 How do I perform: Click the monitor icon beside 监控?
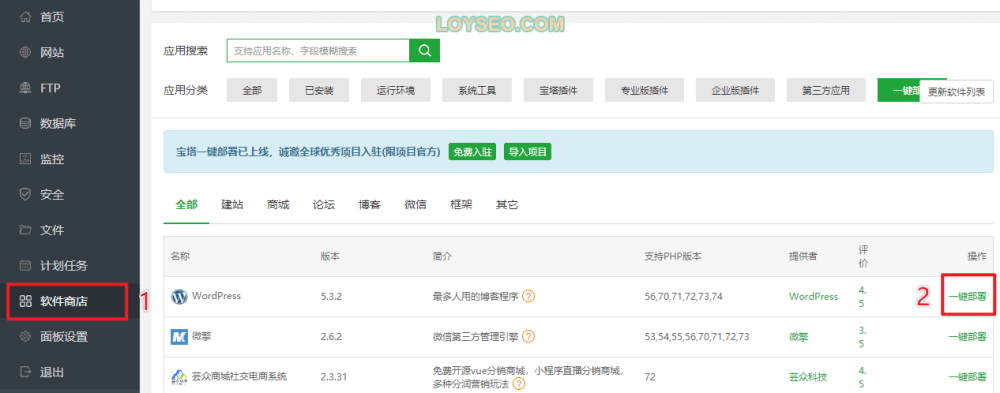[x=26, y=159]
